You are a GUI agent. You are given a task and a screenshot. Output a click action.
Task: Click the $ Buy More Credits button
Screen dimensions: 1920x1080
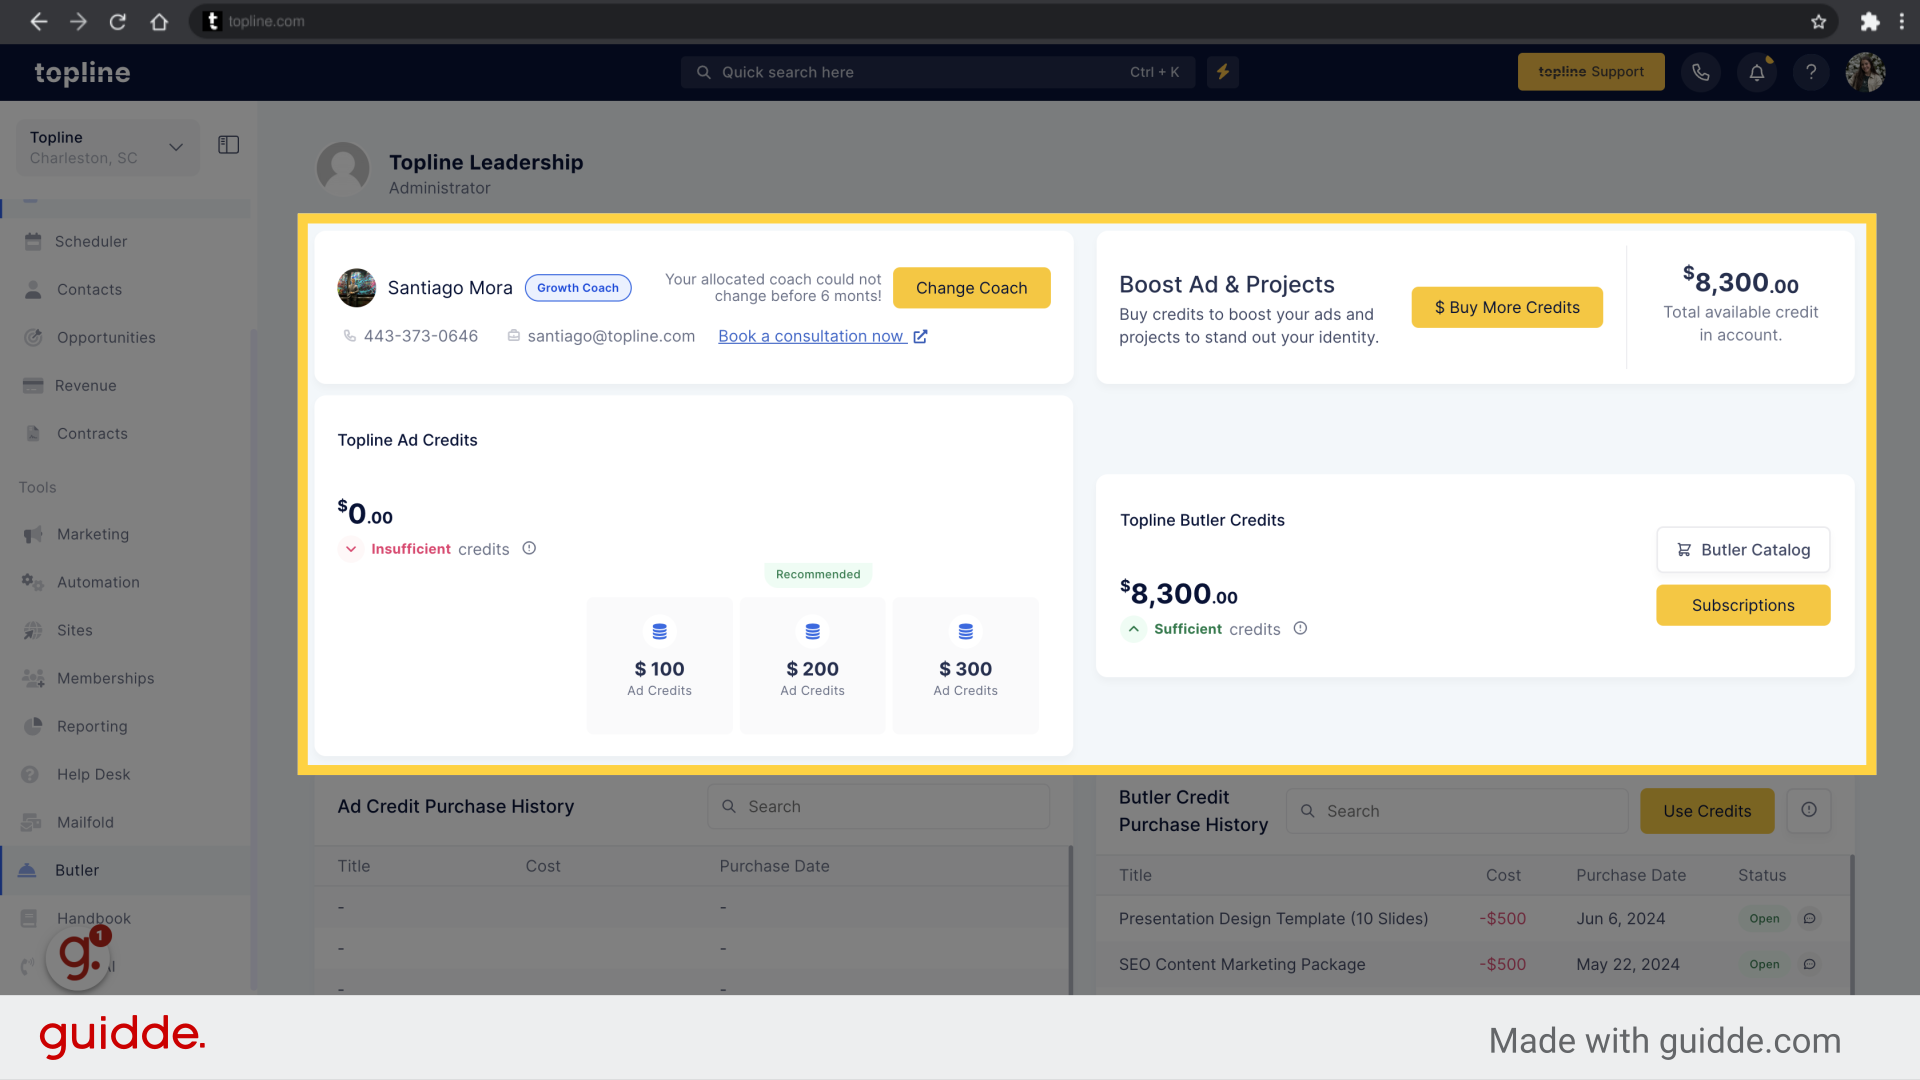pos(1507,307)
